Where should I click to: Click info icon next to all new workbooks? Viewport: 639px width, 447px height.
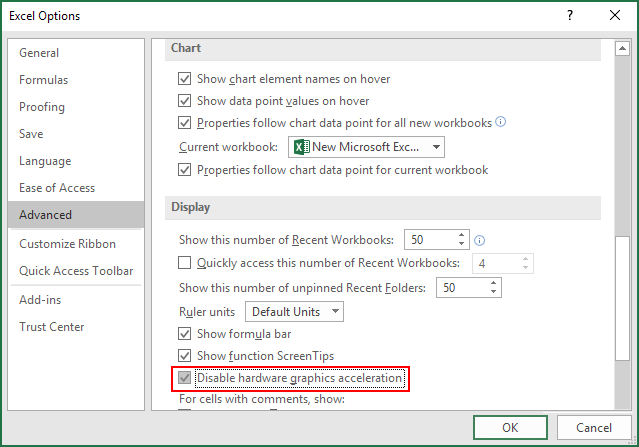[x=501, y=122]
